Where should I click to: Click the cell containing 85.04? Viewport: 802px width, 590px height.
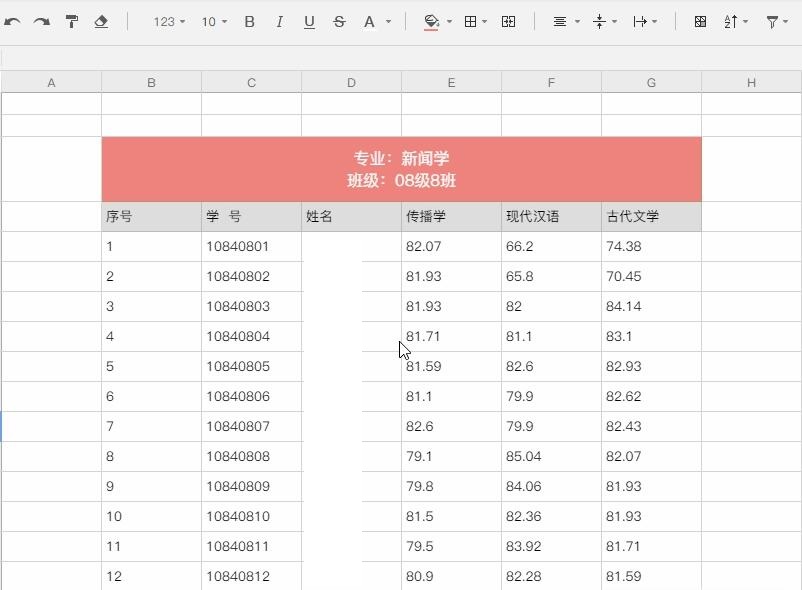point(551,456)
